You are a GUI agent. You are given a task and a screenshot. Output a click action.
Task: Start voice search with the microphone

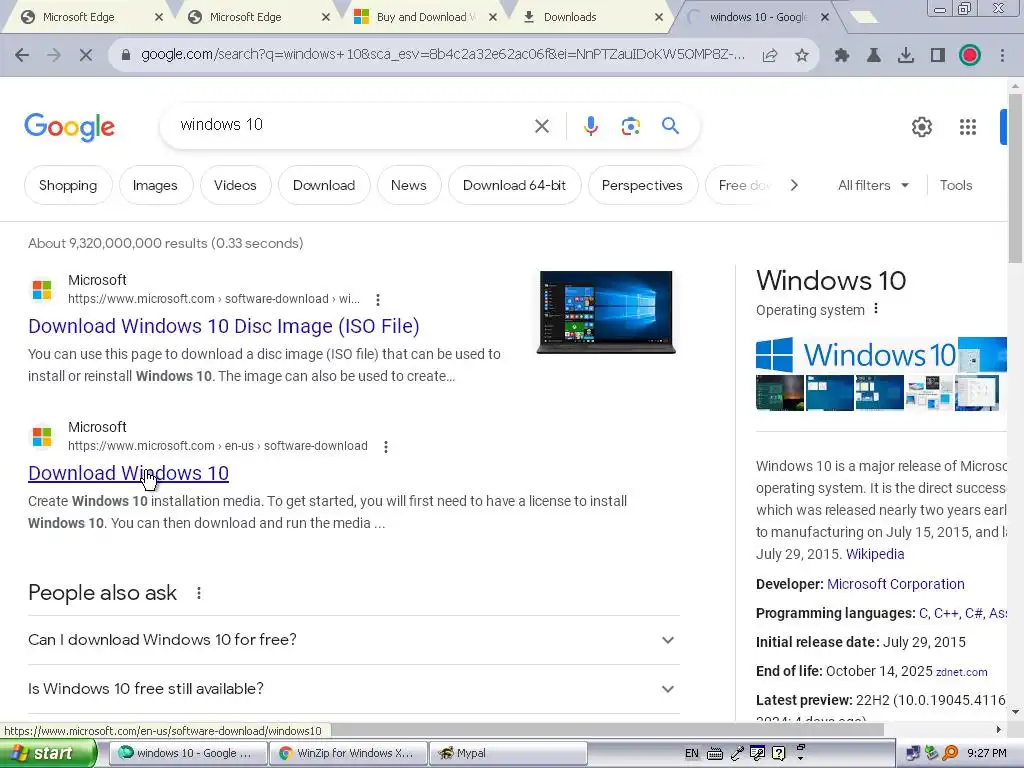click(x=591, y=126)
